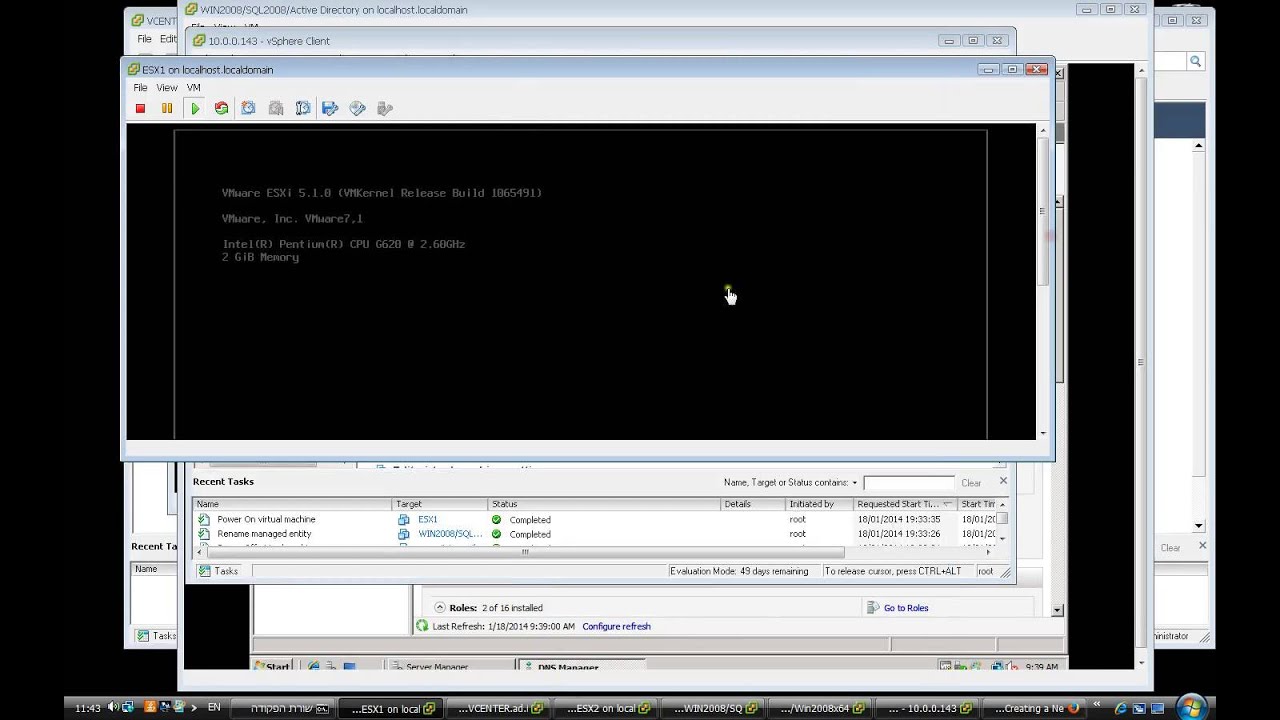This screenshot has height=720, width=1280.
Task: Click the Last Refresh green icon
Action: pos(422,626)
